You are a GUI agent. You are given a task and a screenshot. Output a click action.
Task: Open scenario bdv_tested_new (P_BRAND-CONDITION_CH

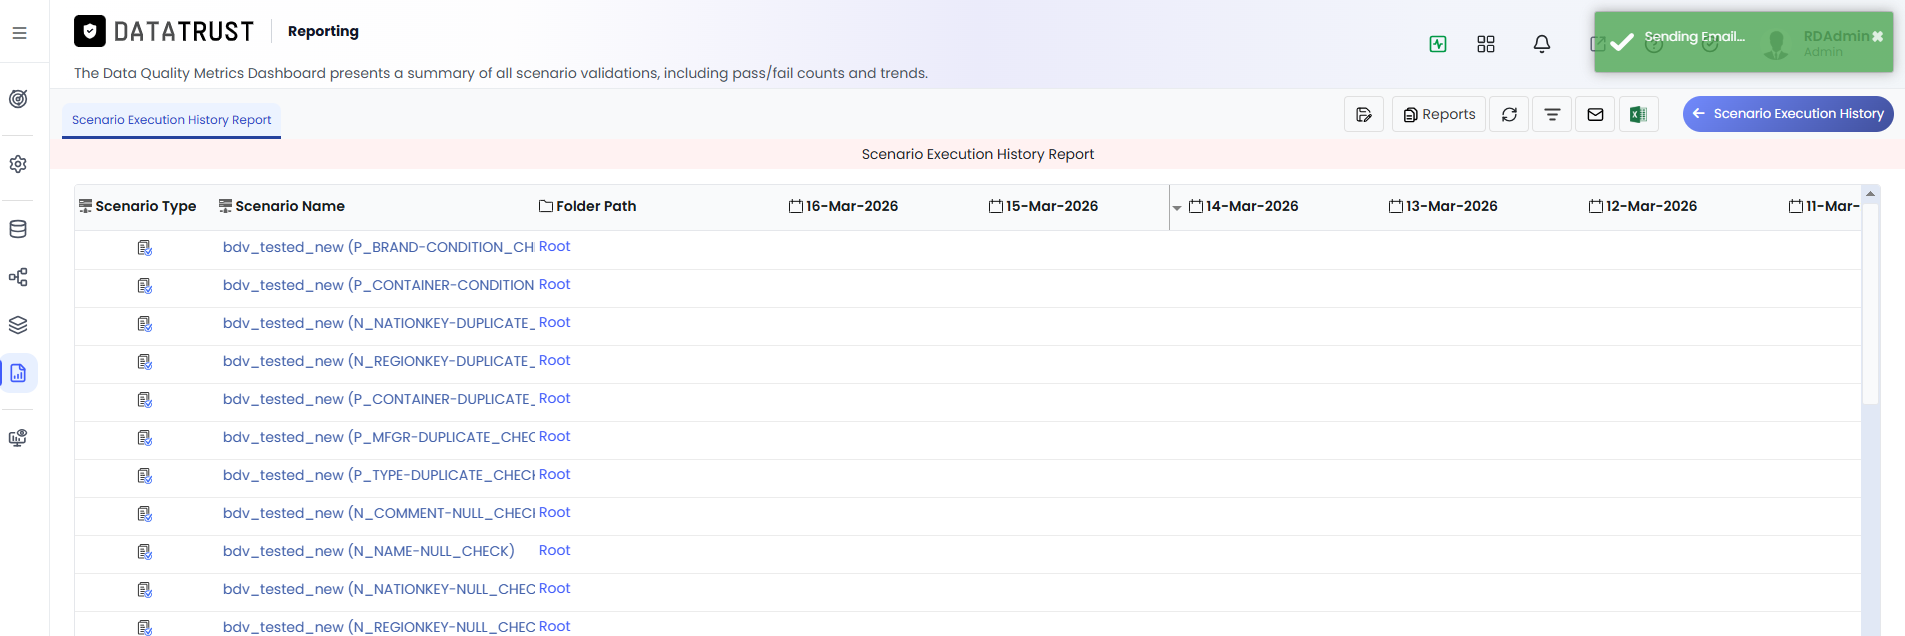(x=378, y=247)
